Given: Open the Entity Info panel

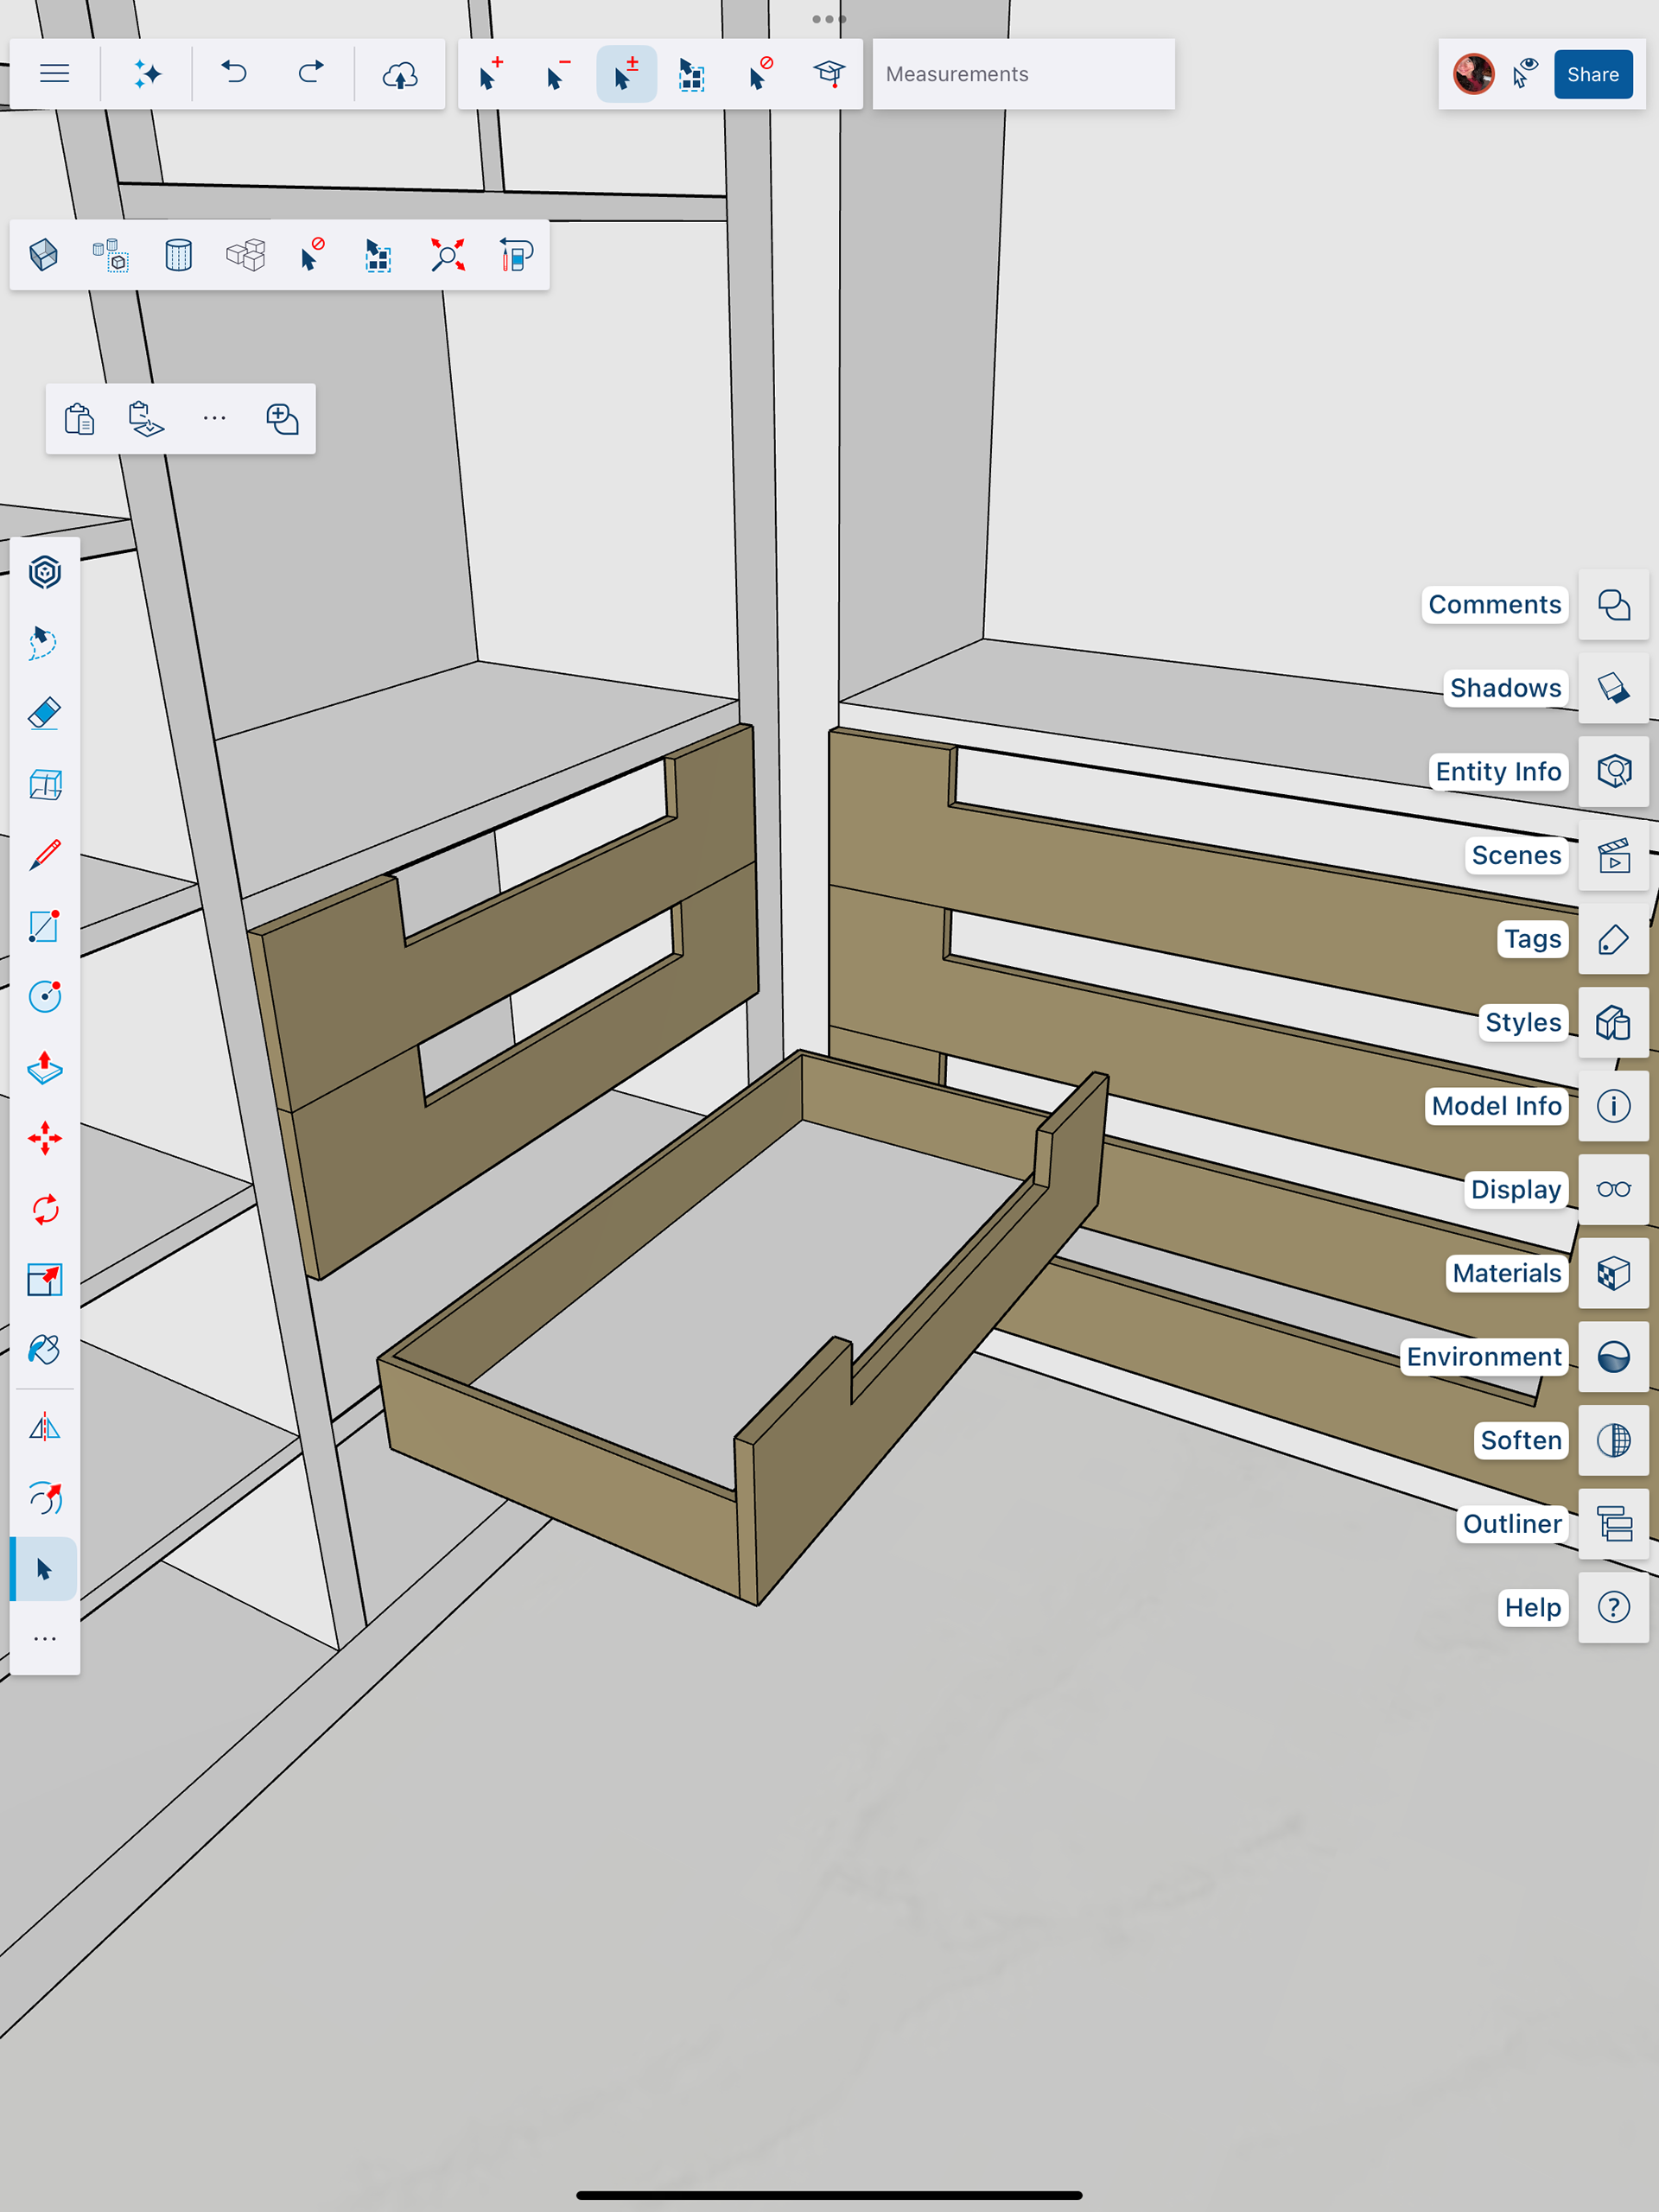Looking at the screenshot, I should click(1613, 771).
